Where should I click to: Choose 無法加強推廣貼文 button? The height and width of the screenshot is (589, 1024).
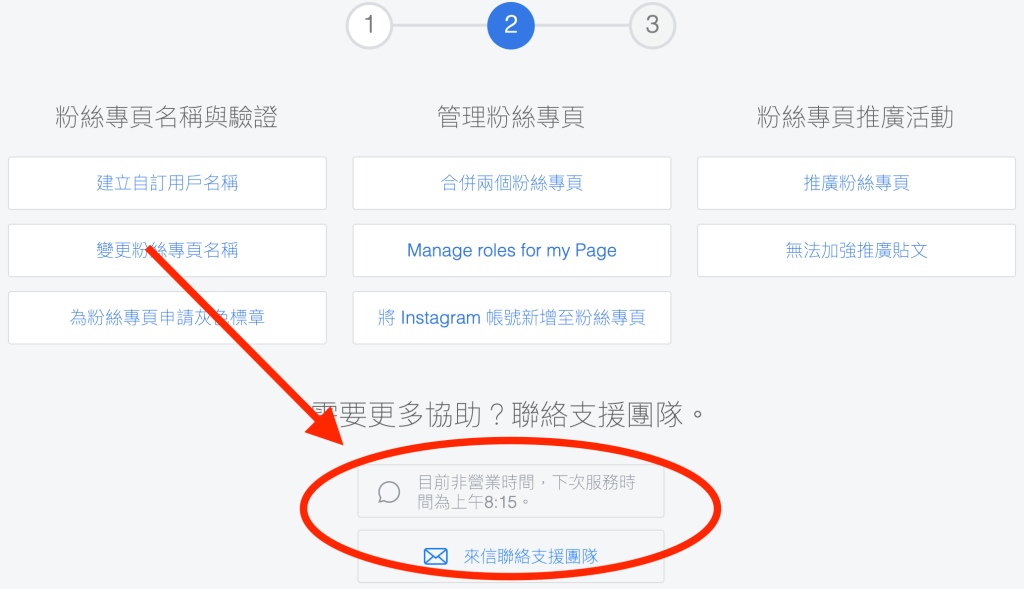point(856,250)
